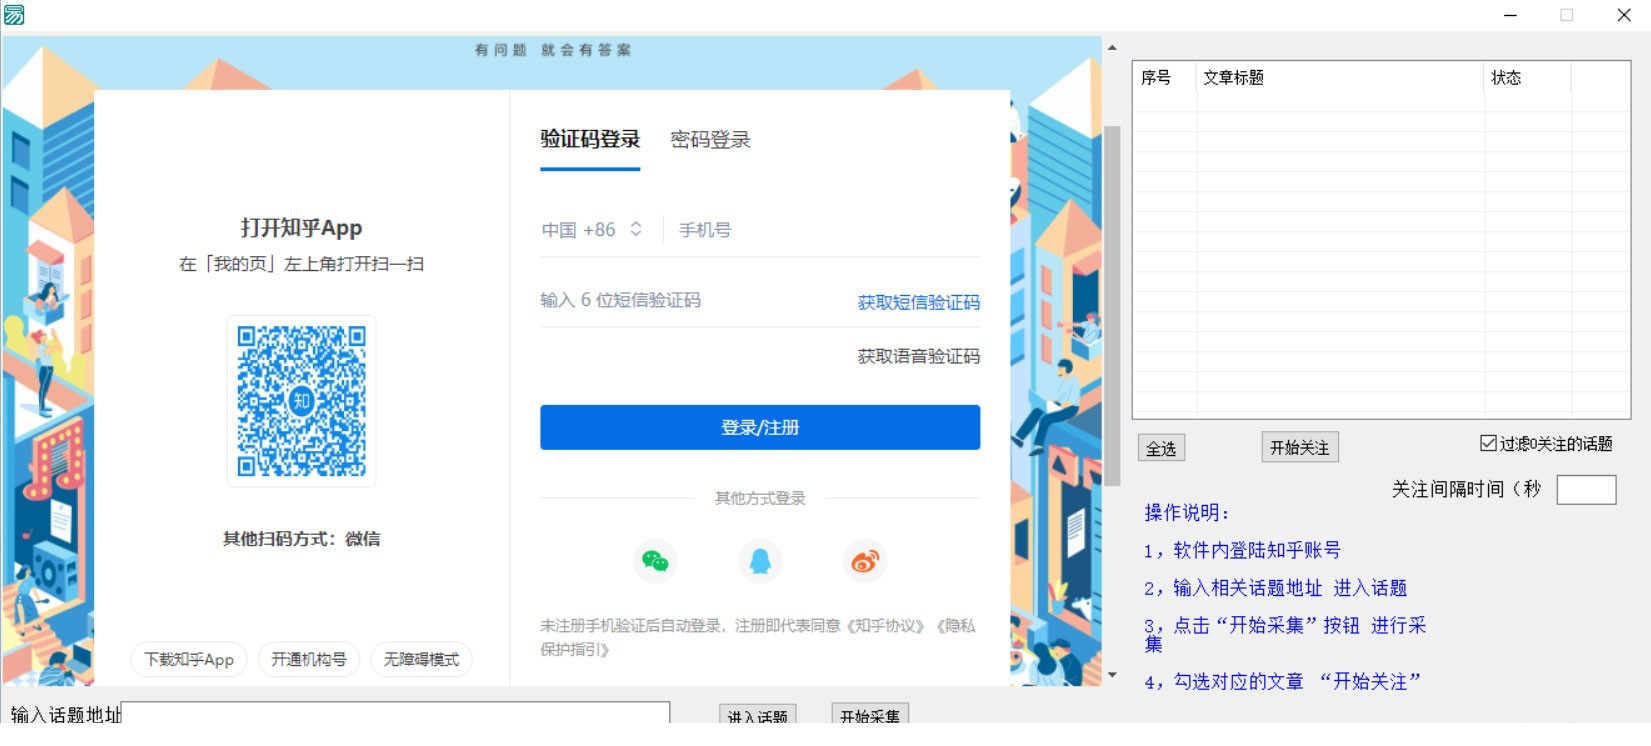The image size is (1651, 746).
Task: Click the WeChat login icon
Action: point(655,561)
